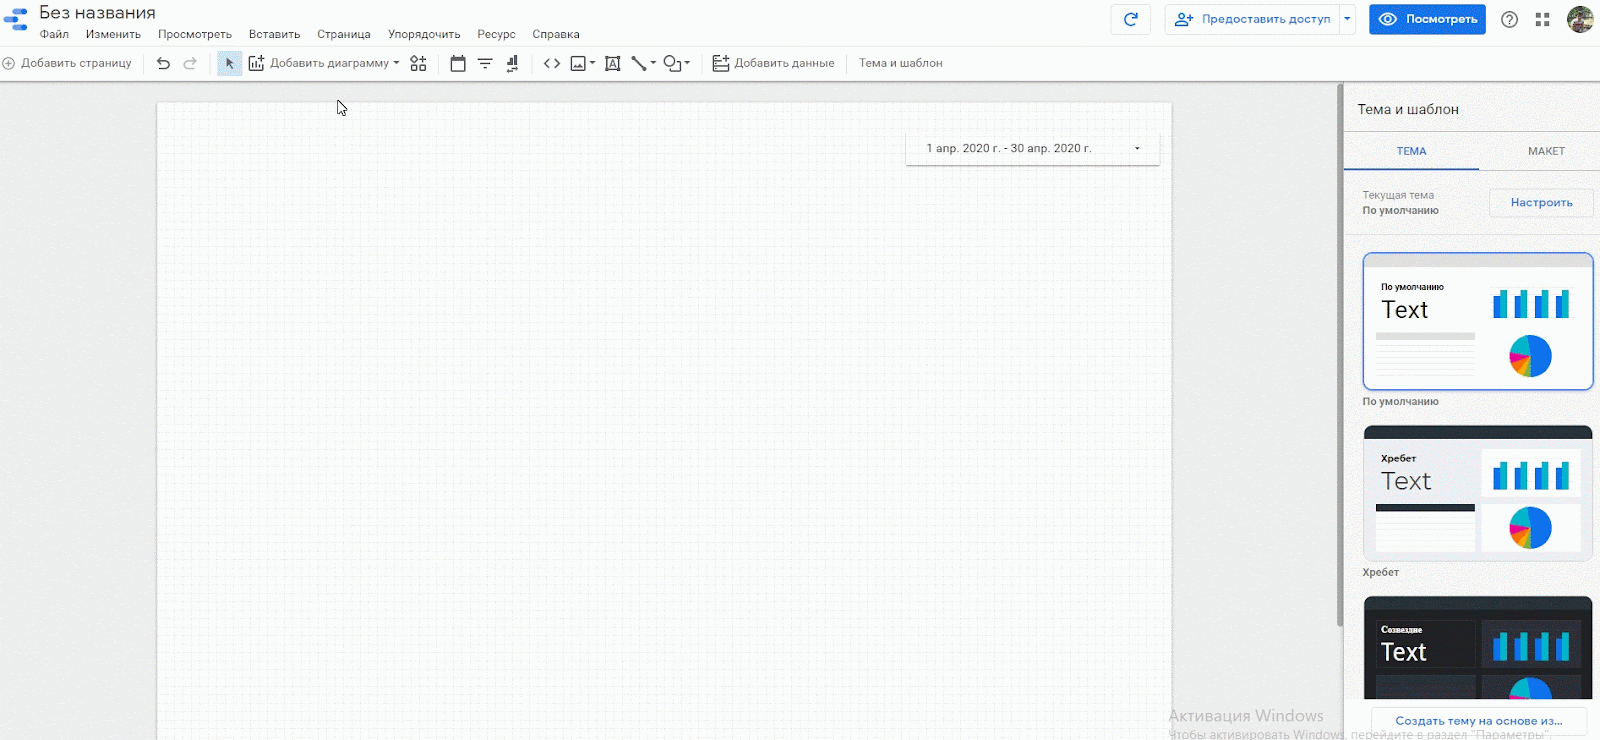The height and width of the screenshot is (740, 1600).
Task: Insert a date range control
Action: (458, 63)
